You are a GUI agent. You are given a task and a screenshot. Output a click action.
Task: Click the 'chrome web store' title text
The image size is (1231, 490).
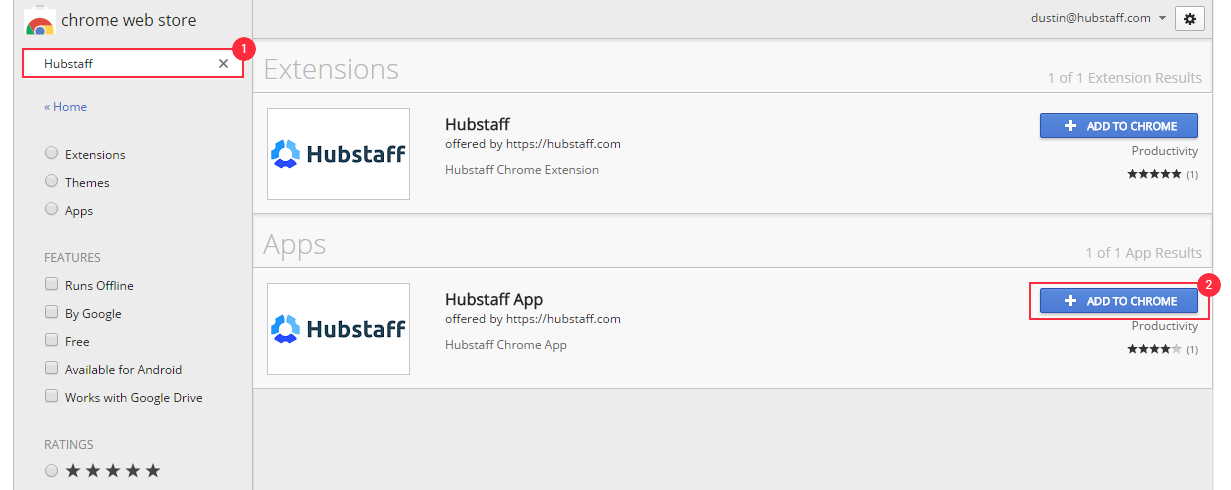(x=129, y=20)
